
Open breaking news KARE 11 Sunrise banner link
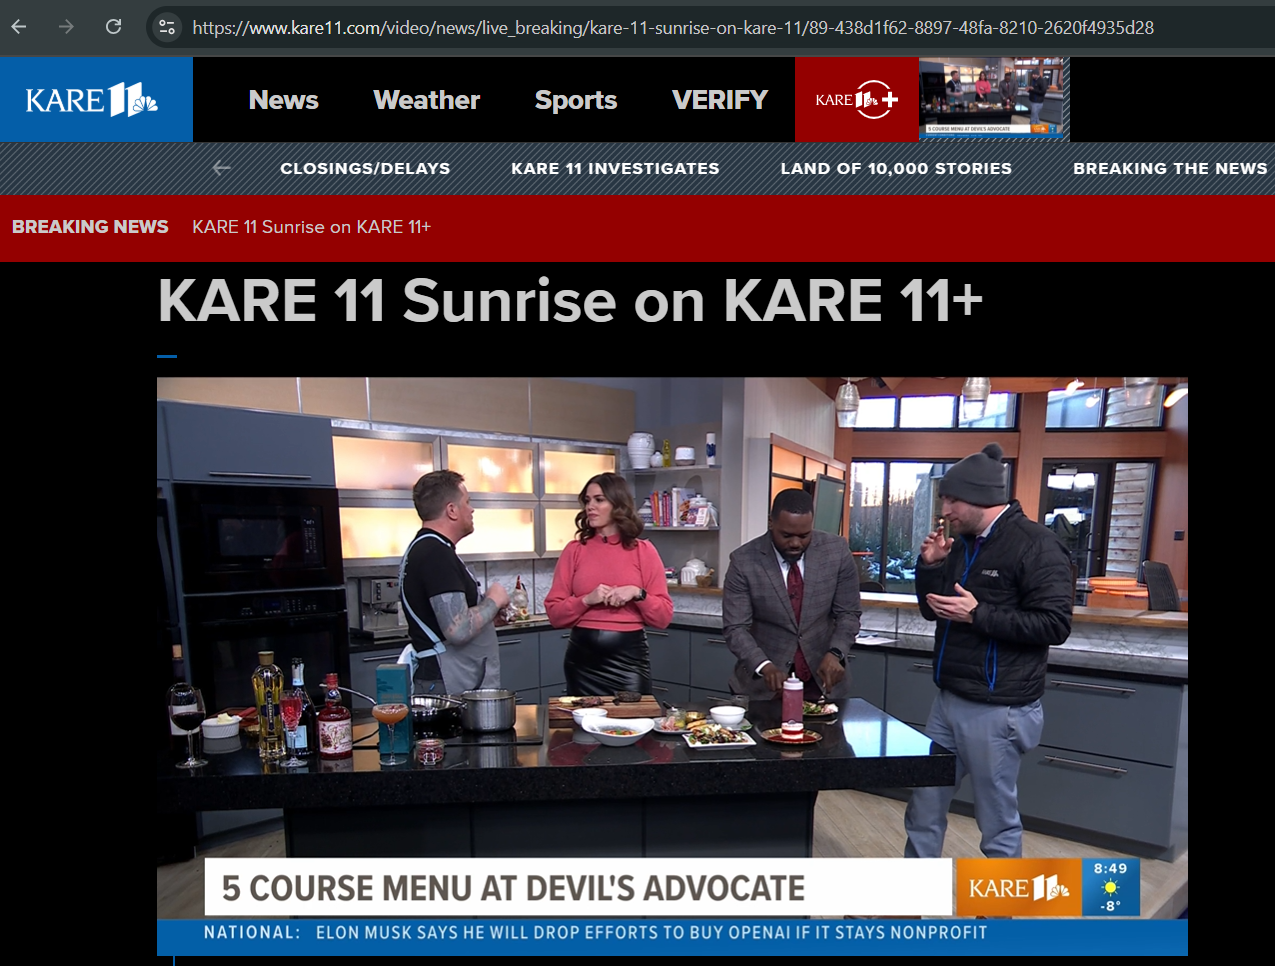point(311,227)
